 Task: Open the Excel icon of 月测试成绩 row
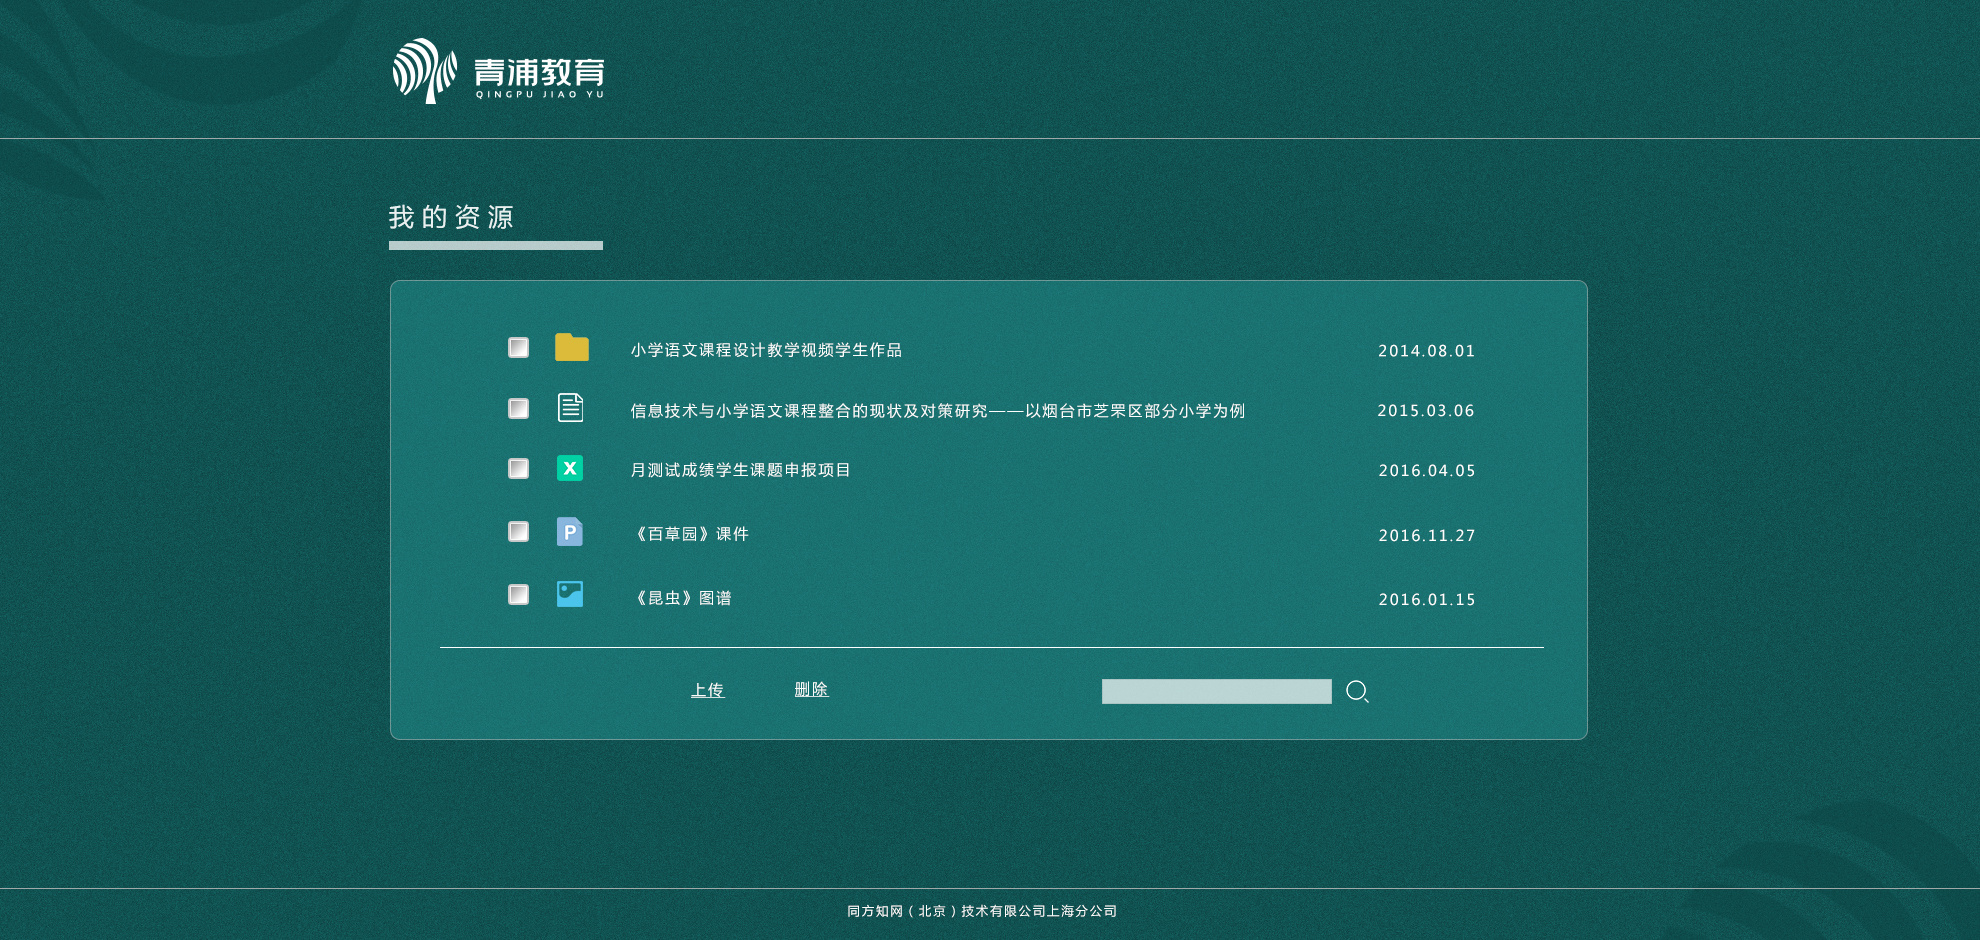(x=570, y=468)
